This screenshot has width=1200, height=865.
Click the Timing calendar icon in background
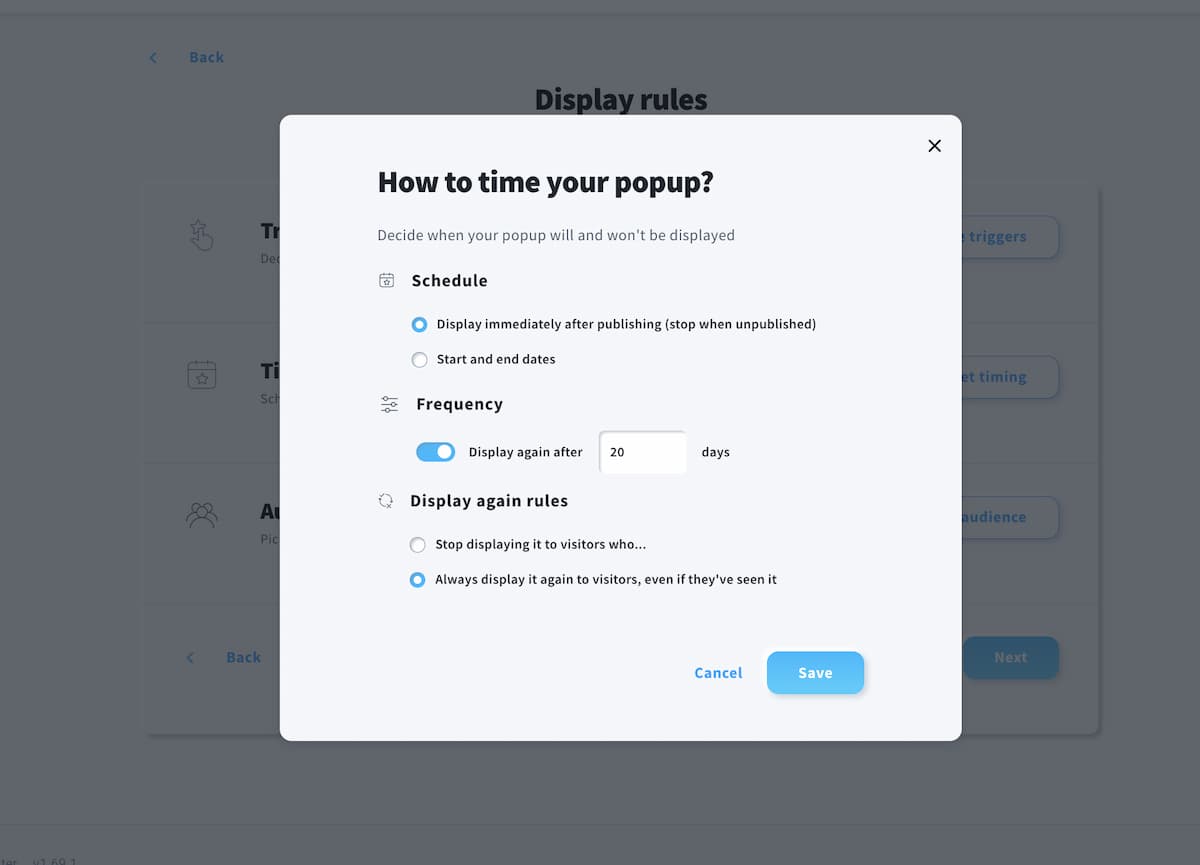tap(202, 376)
